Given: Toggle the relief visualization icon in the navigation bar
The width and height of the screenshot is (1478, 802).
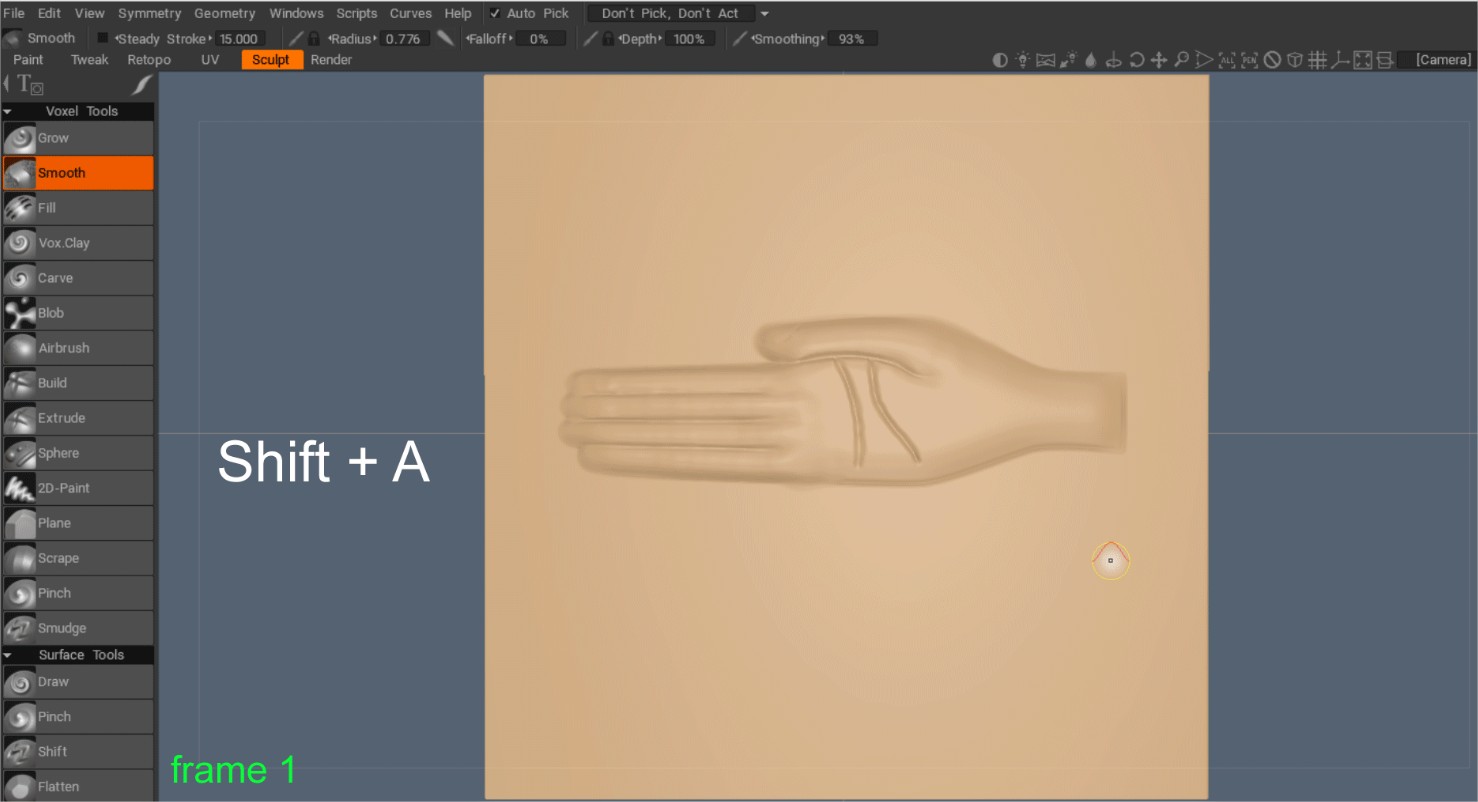Looking at the screenshot, I should click(999, 59).
